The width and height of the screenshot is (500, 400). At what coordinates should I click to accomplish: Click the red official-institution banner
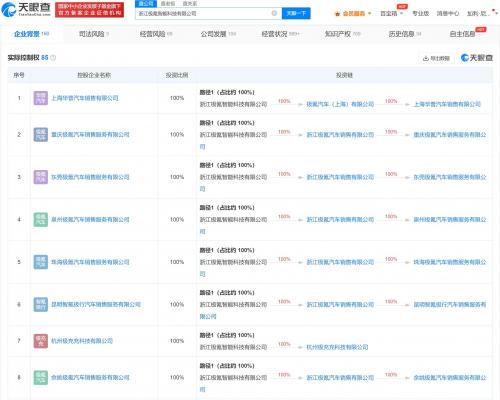89,10
